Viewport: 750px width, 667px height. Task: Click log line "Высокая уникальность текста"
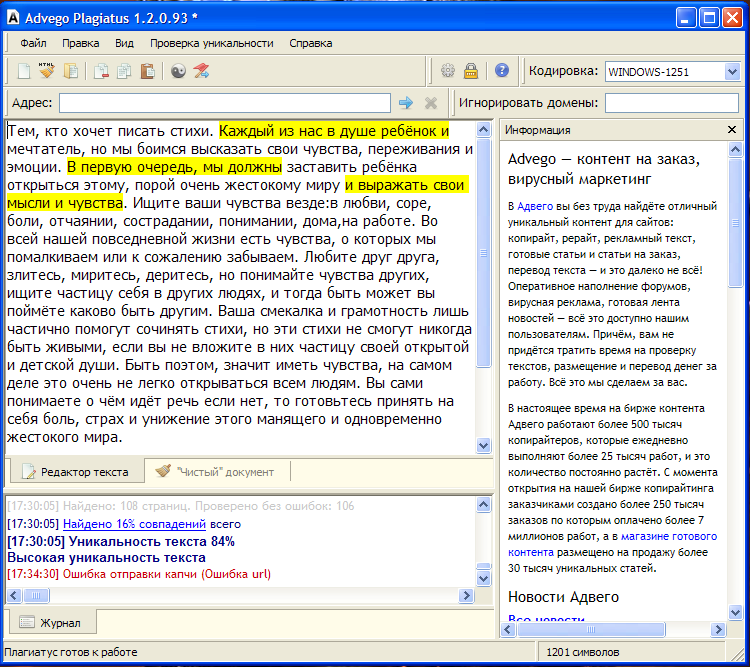pos(106,557)
